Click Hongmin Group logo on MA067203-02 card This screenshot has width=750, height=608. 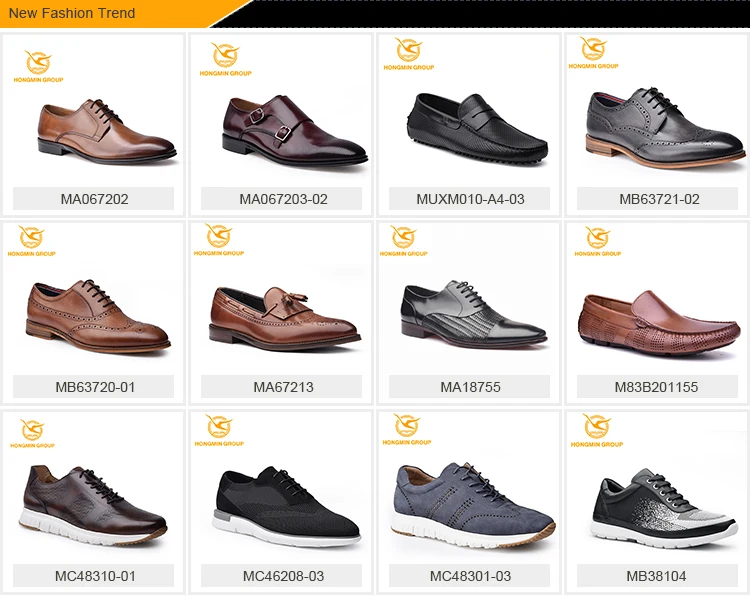coord(226,59)
